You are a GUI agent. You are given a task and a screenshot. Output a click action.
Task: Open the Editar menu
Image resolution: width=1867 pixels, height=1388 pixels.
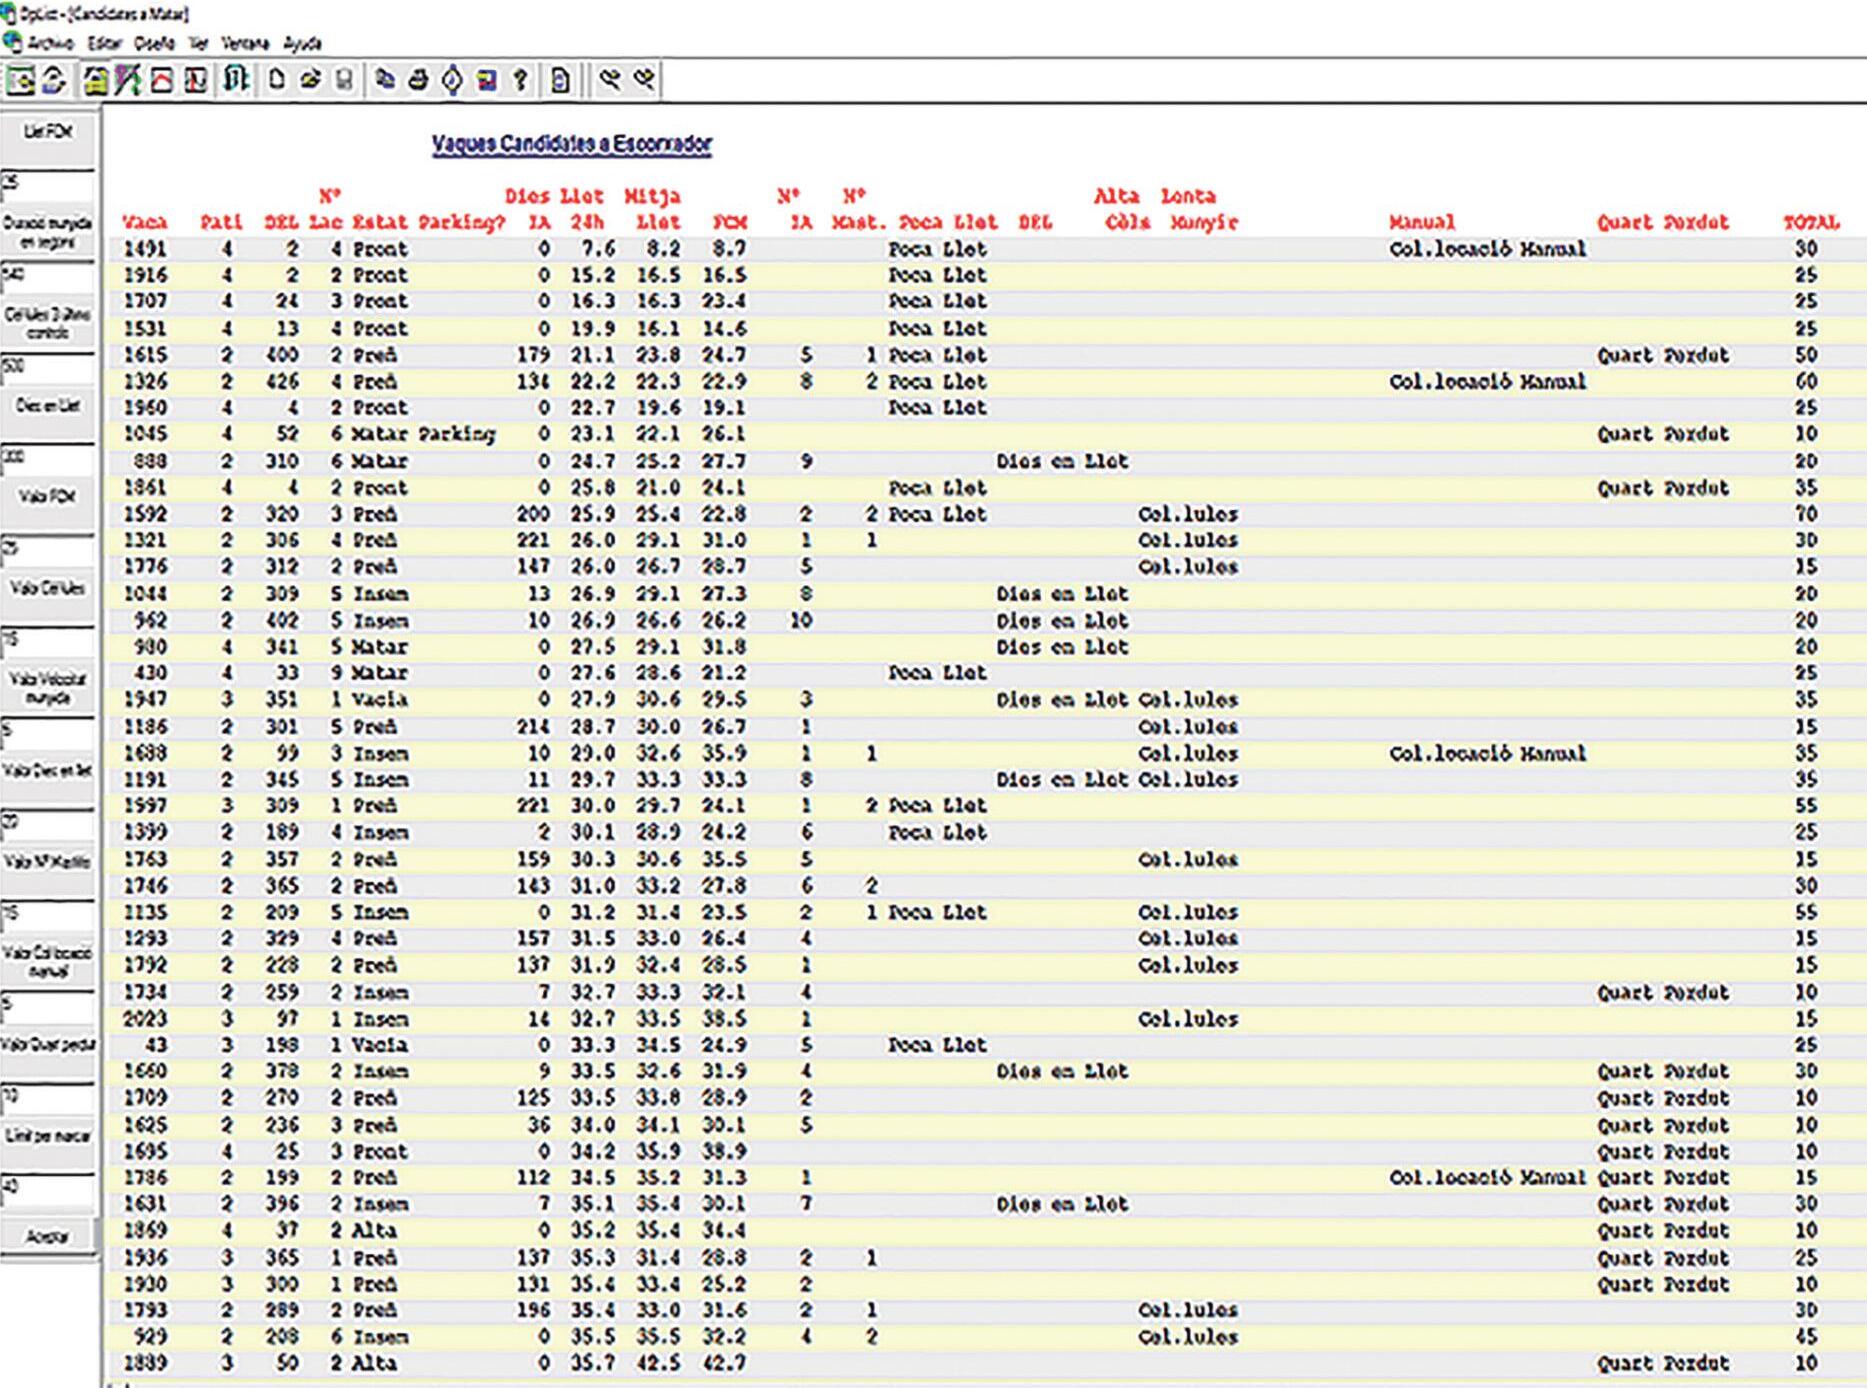point(104,43)
